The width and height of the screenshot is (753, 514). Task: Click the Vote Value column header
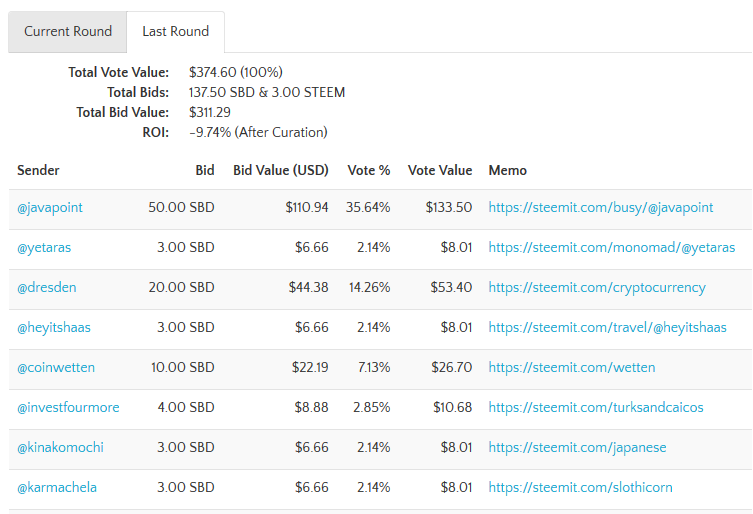pos(440,171)
